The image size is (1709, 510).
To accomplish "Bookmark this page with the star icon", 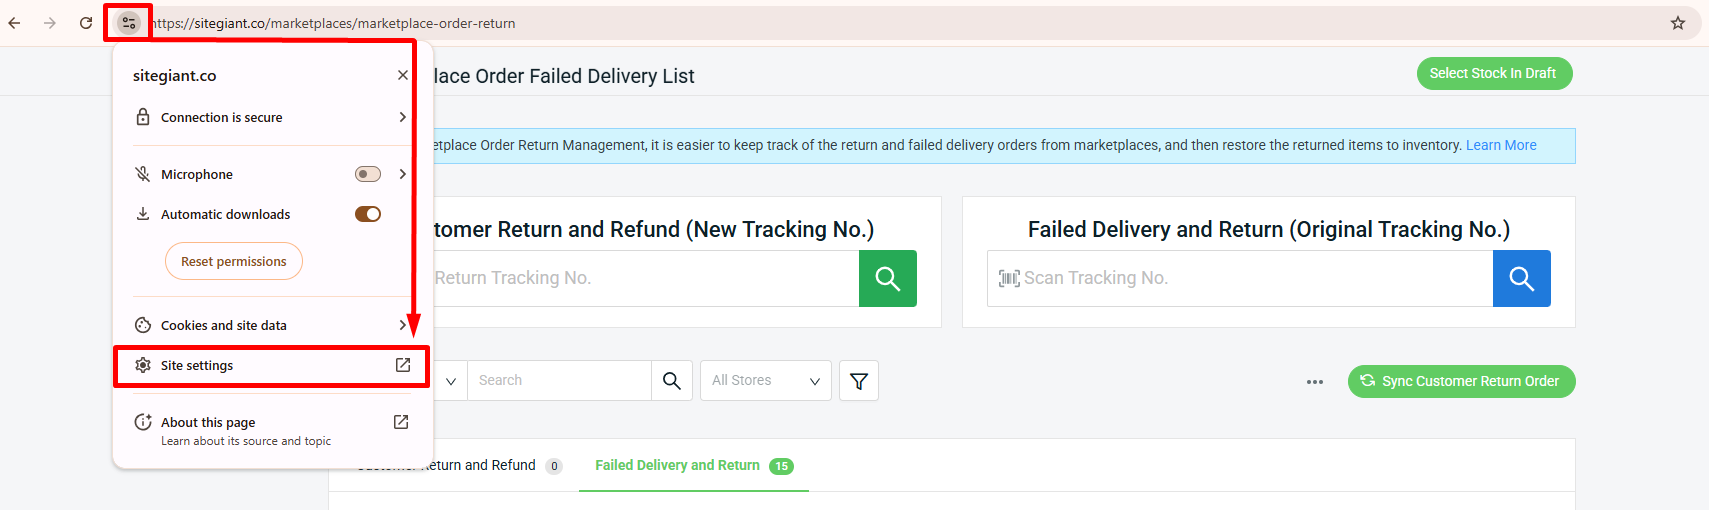I will 1678,23.
